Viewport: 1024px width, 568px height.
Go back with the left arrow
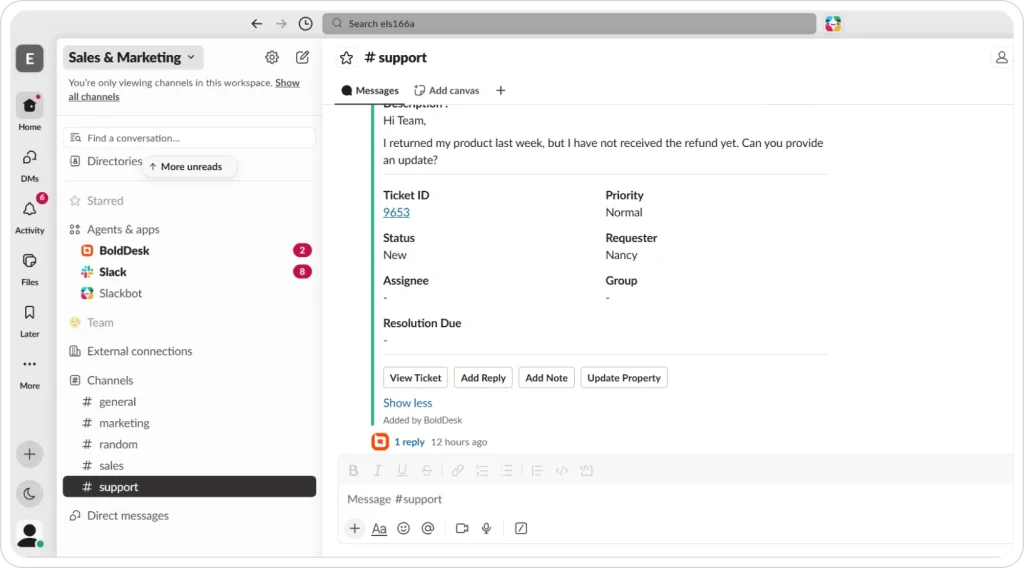[x=257, y=24]
